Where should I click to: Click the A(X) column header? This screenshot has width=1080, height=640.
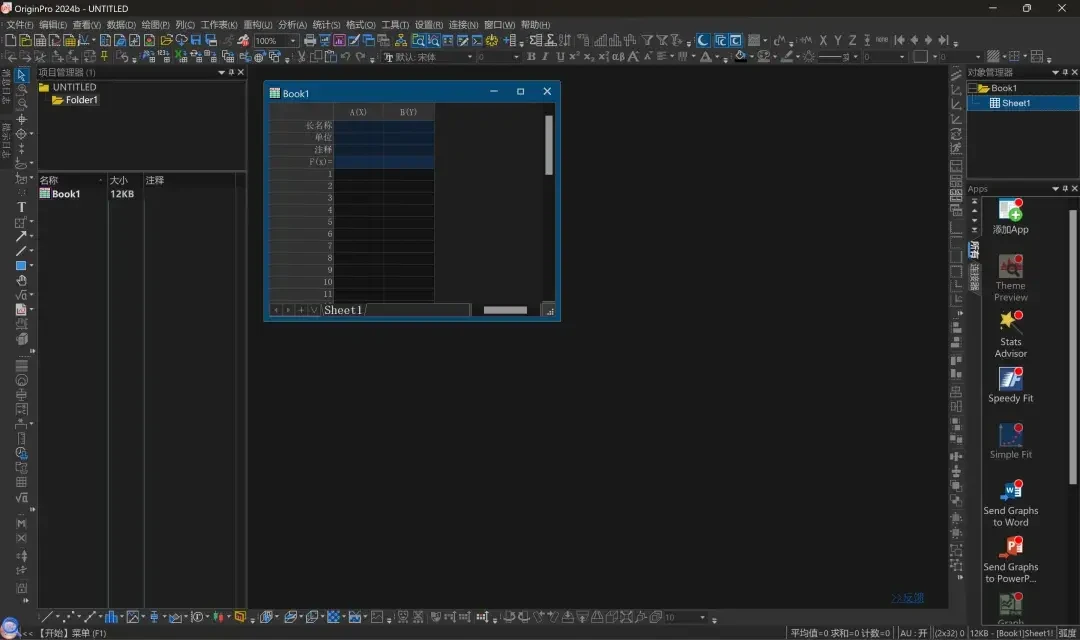[x=358, y=112]
